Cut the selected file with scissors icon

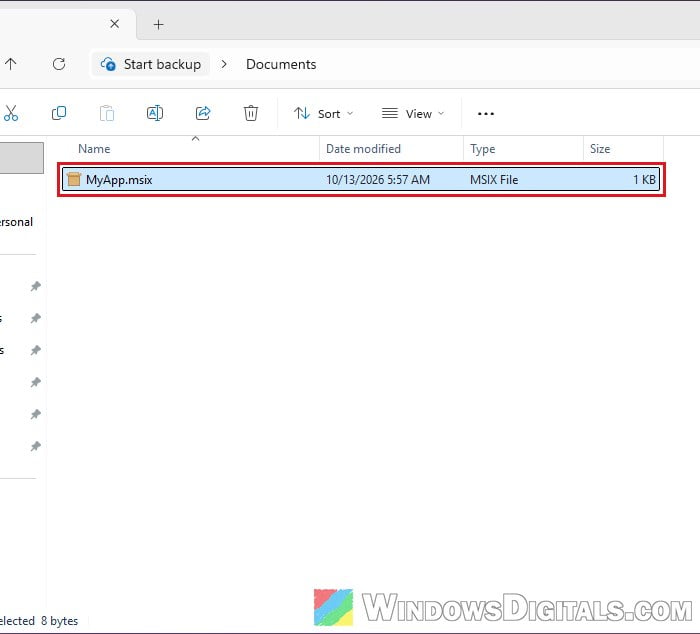click(11, 113)
